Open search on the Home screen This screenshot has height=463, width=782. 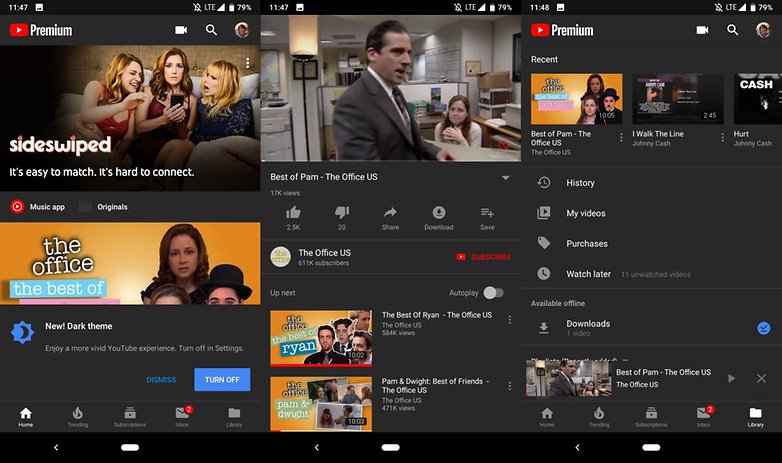[x=211, y=30]
